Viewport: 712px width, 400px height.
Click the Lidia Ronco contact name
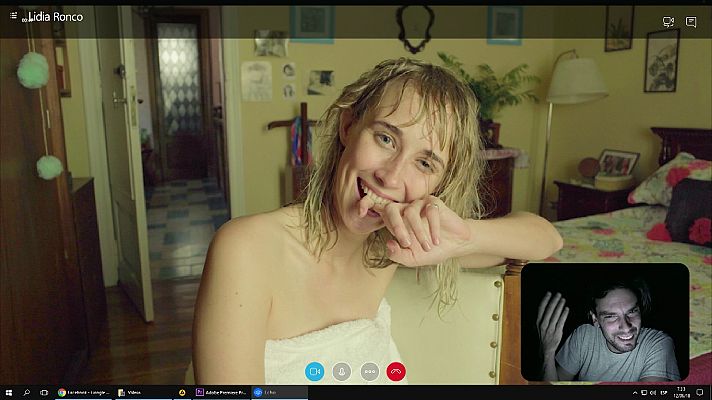coord(56,17)
